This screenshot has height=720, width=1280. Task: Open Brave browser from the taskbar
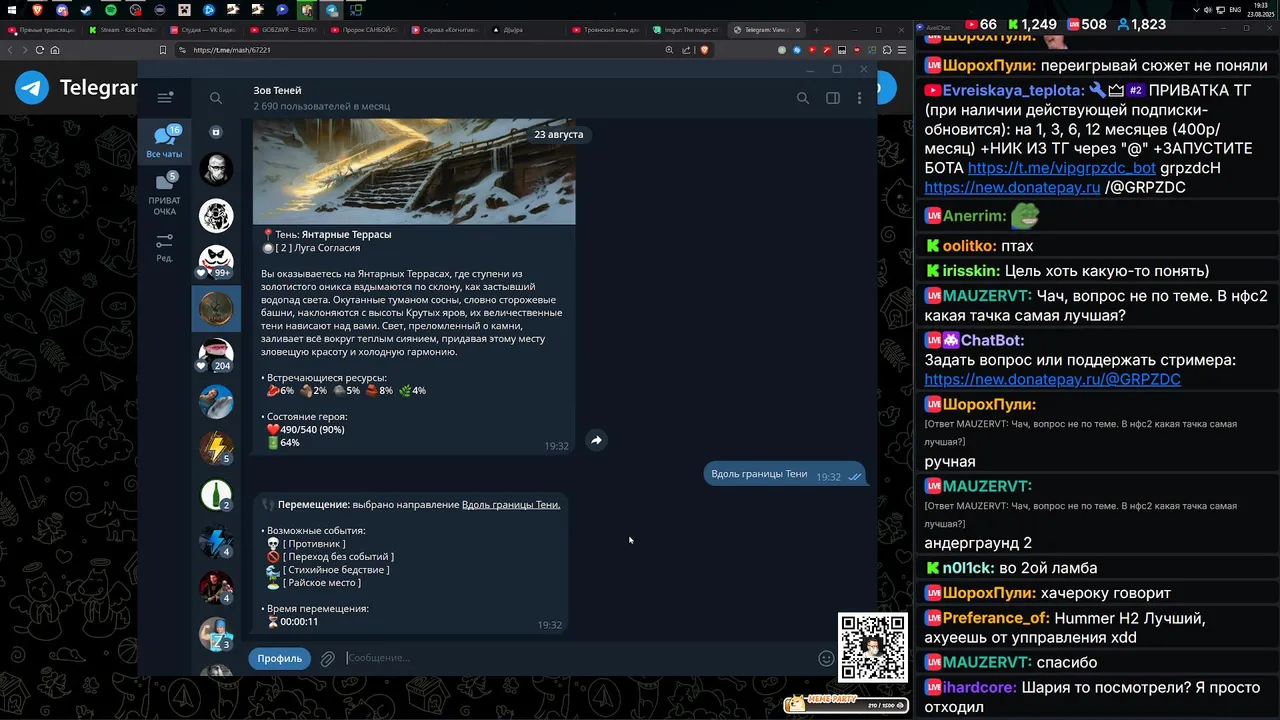pos(37,10)
